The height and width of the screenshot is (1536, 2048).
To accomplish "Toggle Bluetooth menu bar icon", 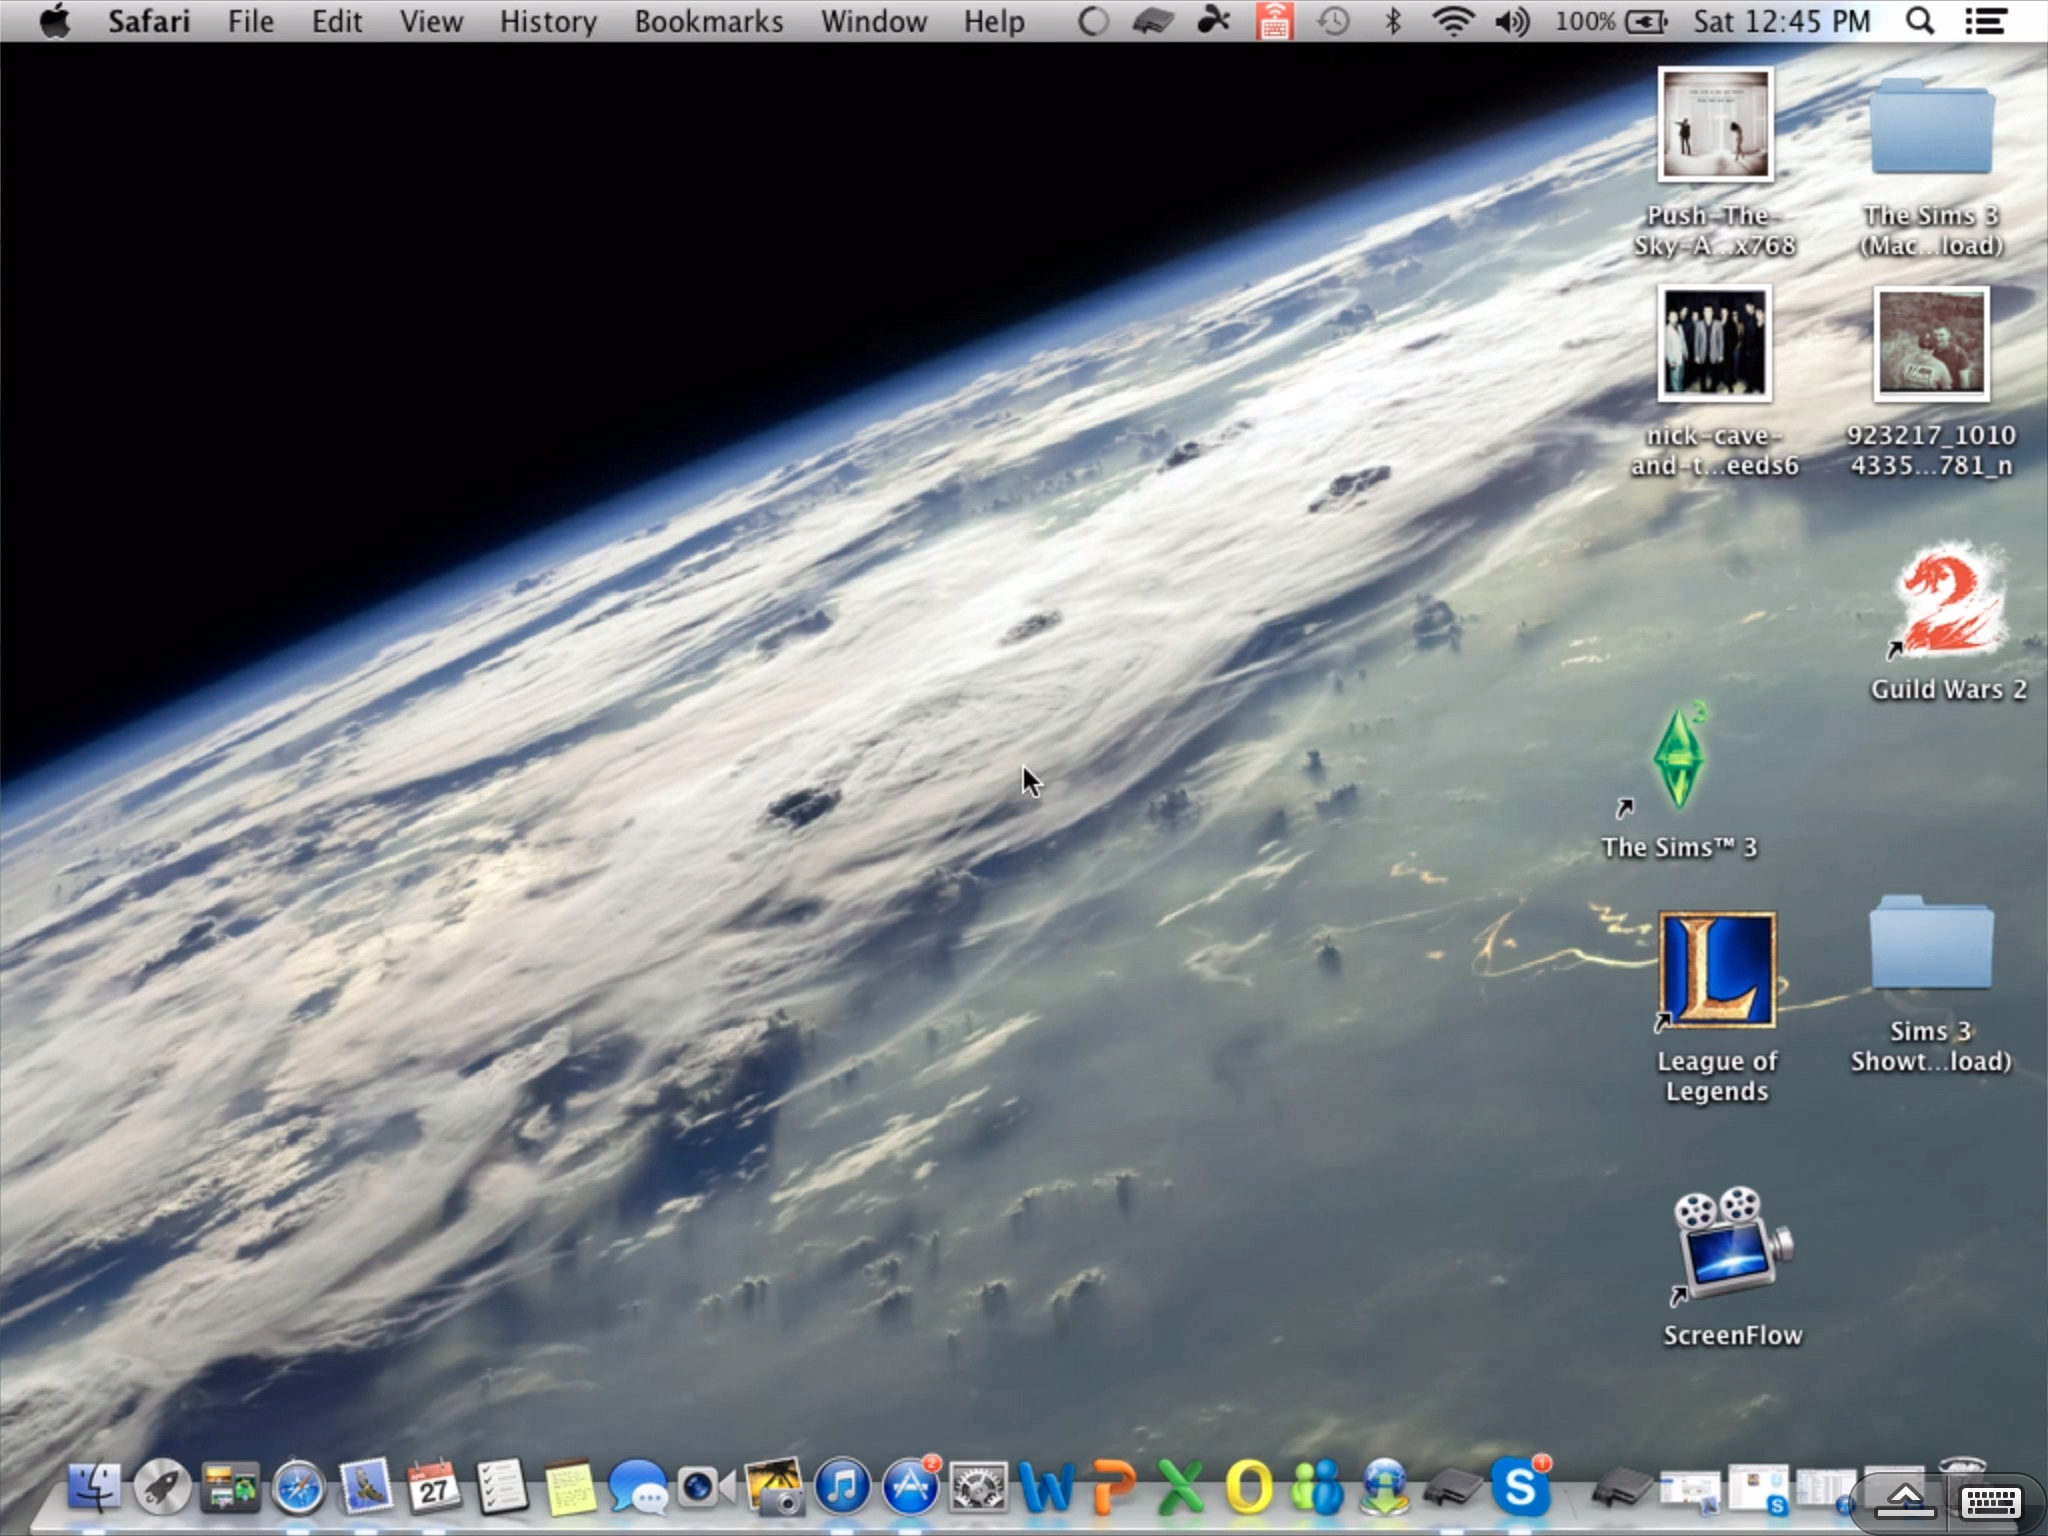I will (1392, 21).
